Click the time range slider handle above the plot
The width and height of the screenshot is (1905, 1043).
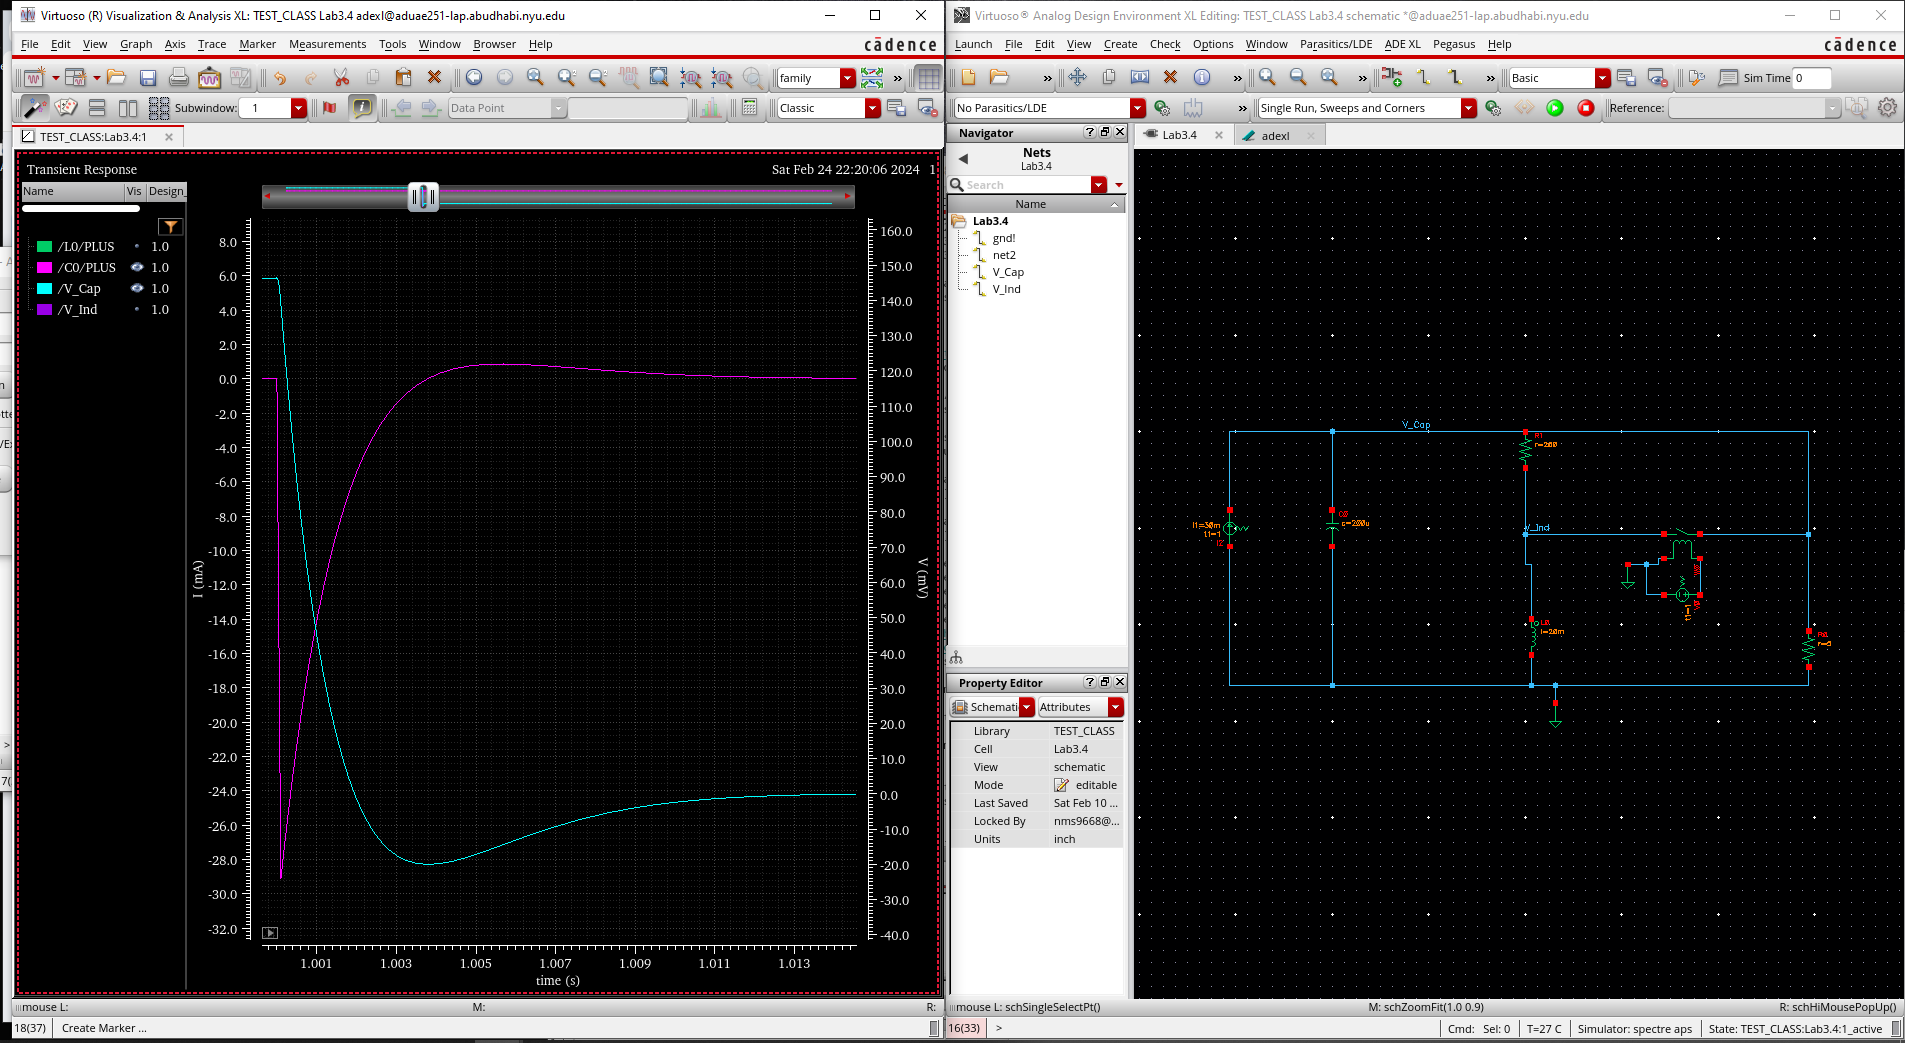423,196
